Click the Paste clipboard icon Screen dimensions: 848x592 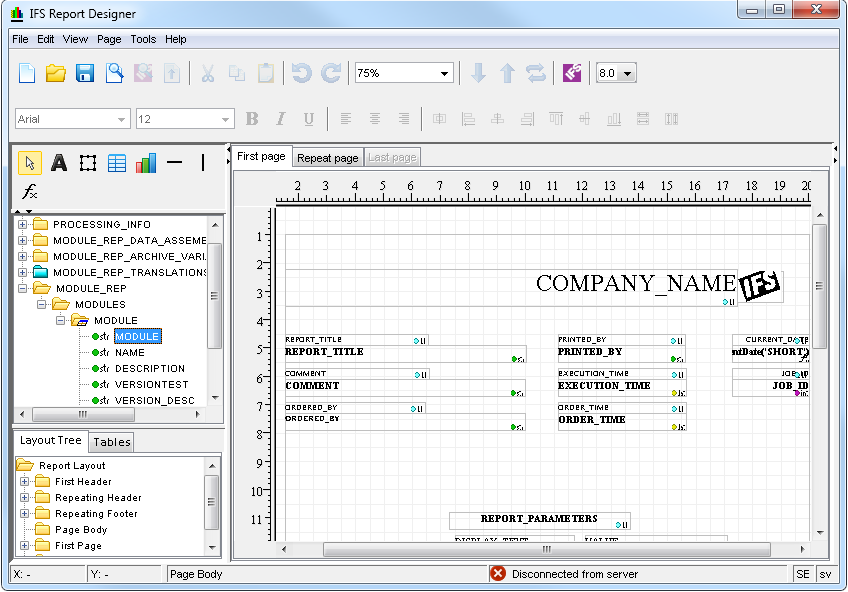266,73
